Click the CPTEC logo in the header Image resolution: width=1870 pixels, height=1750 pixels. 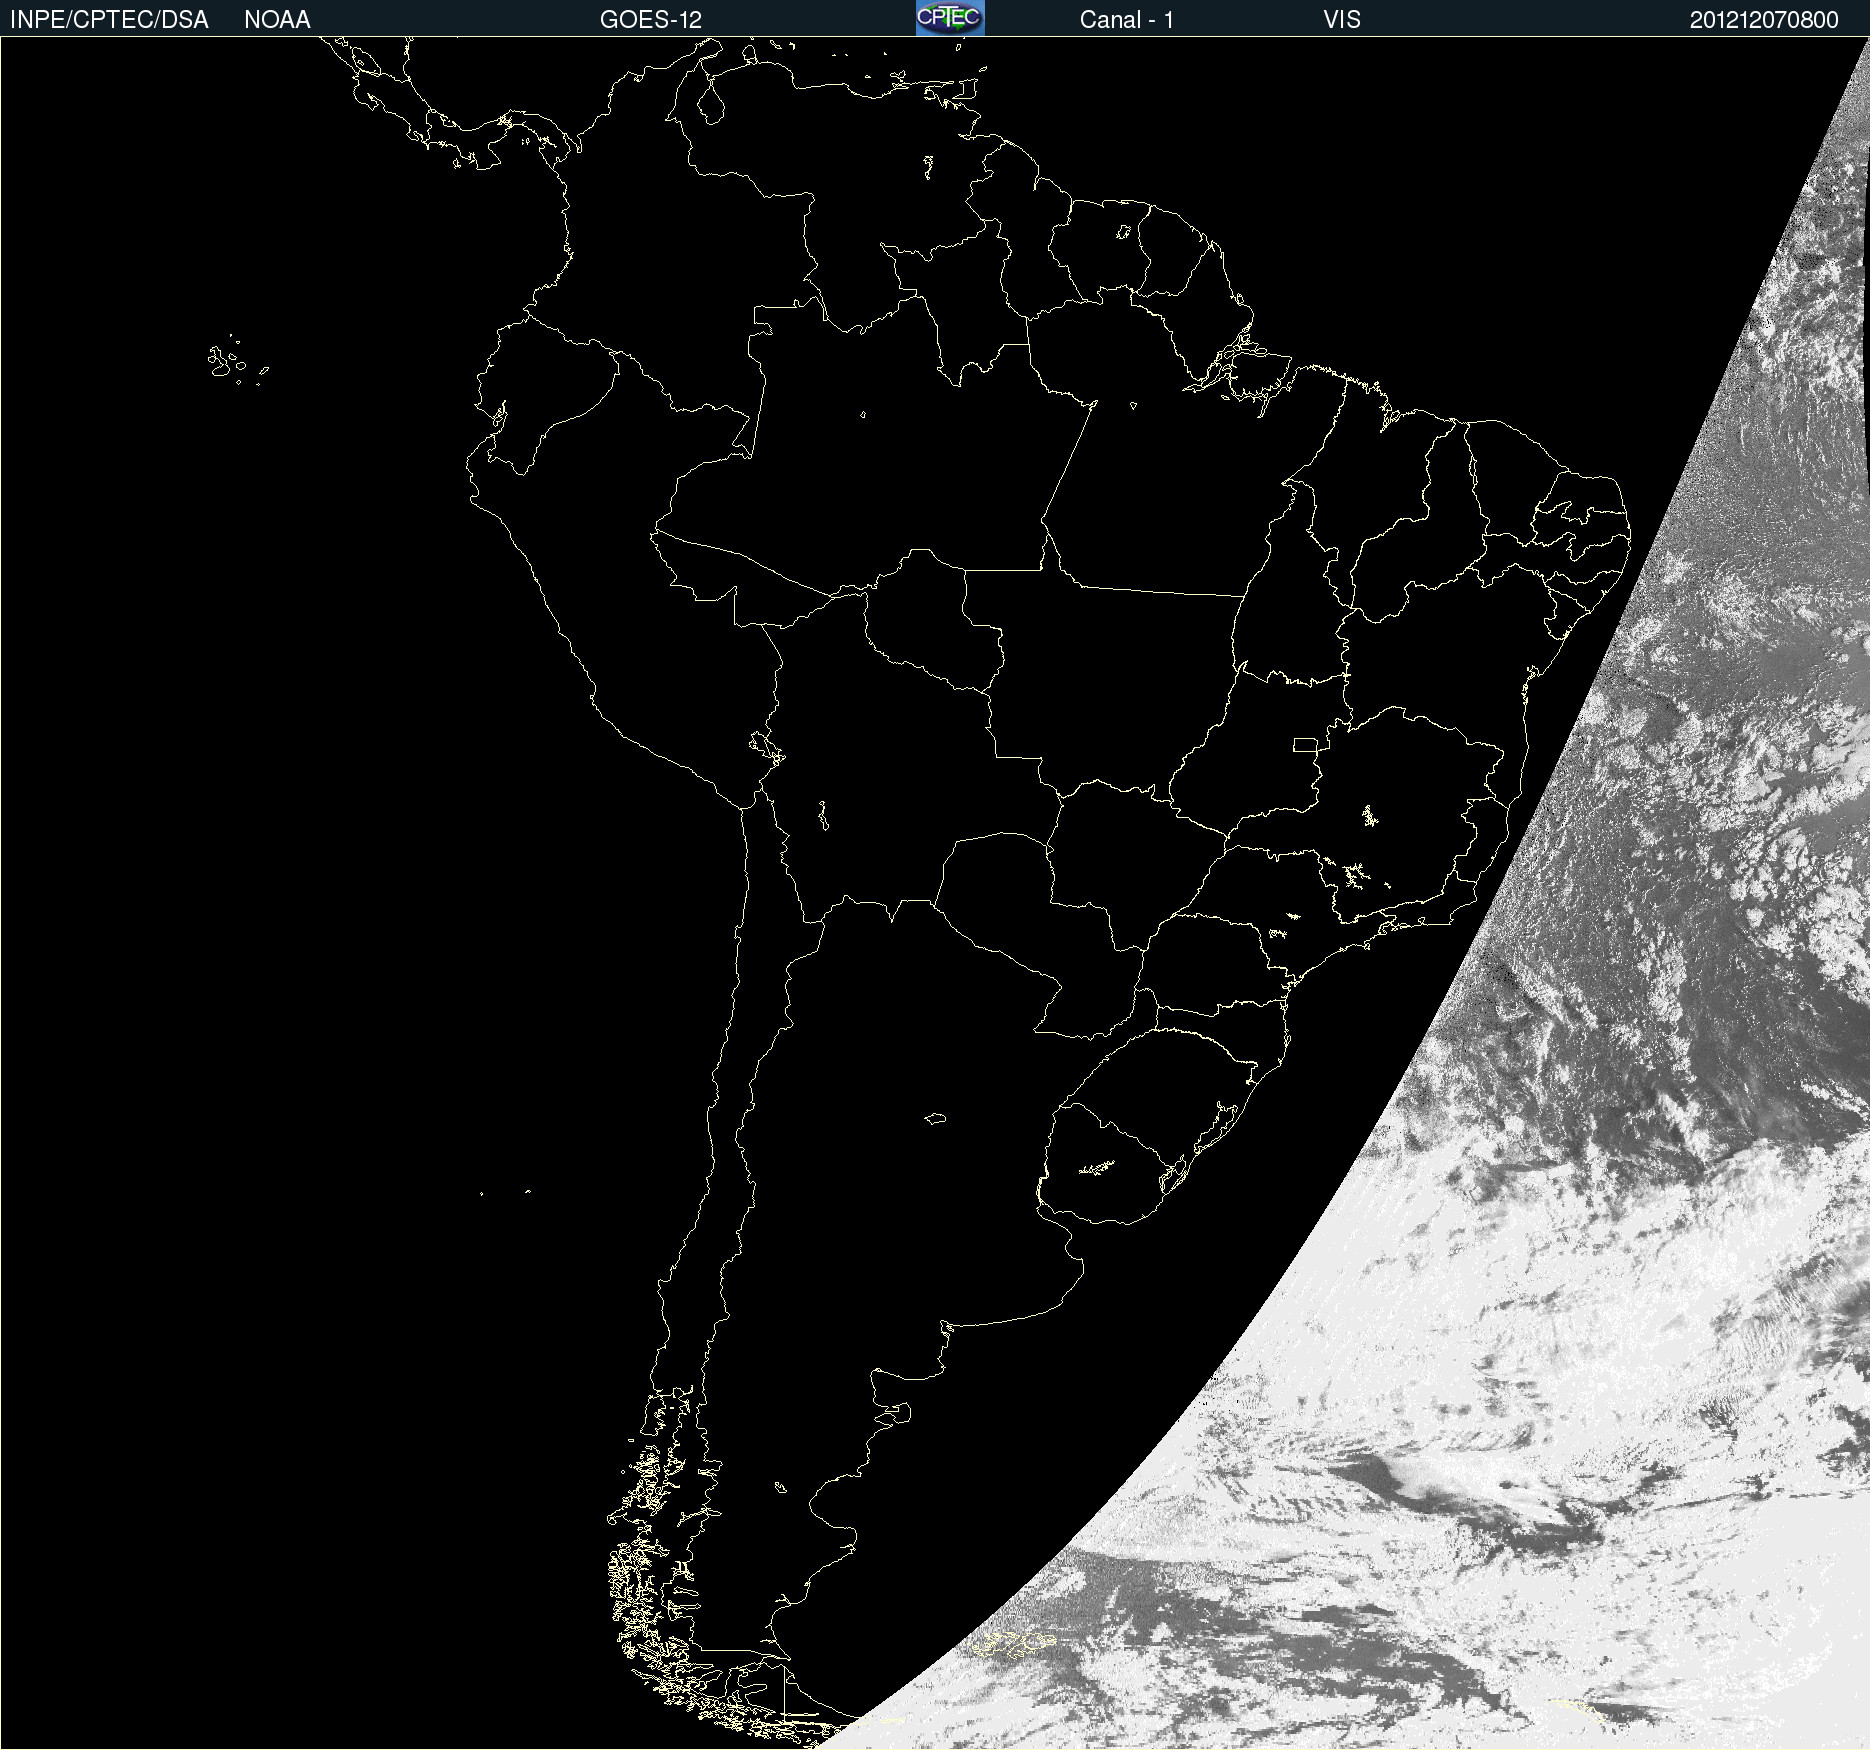click(950, 18)
